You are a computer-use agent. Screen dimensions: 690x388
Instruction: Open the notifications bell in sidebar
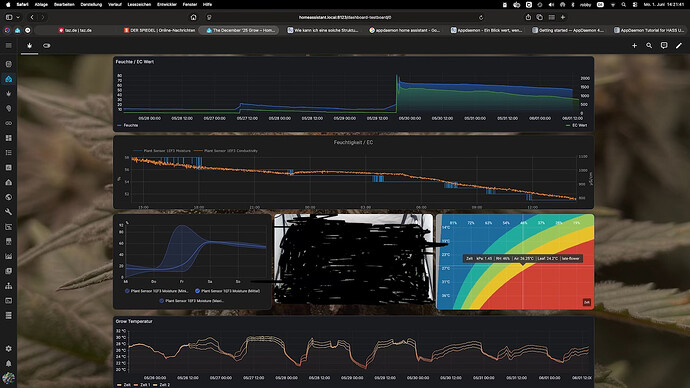[8, 363]
